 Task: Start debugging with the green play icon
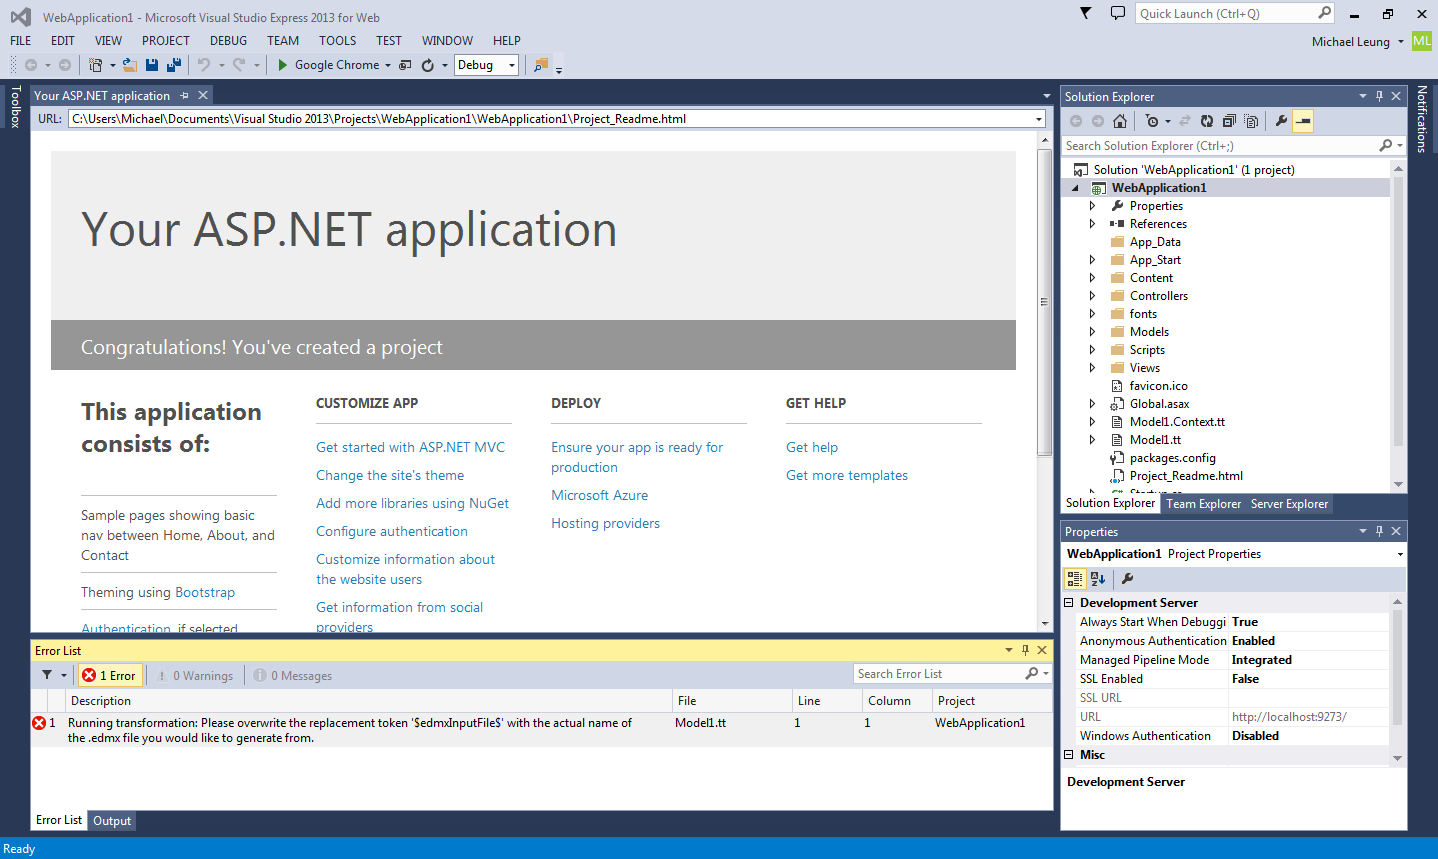(283, 65)
